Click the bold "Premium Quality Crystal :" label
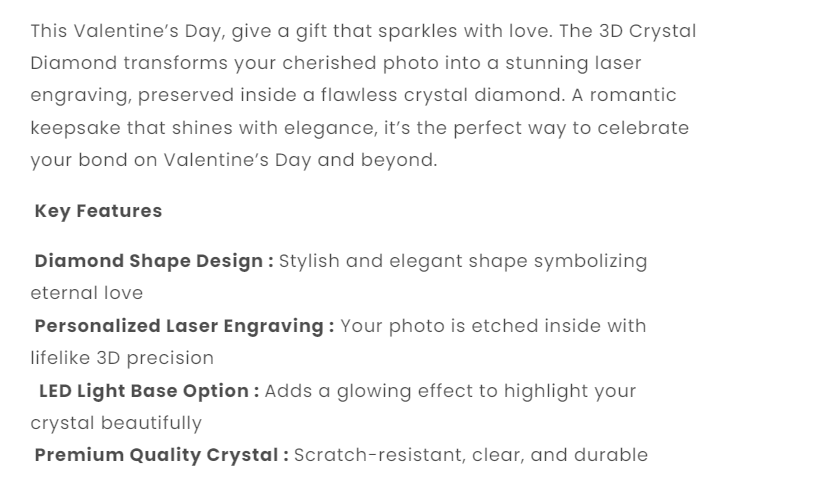The height and width of the screenshot is (496, 838). tap(161, 455)
